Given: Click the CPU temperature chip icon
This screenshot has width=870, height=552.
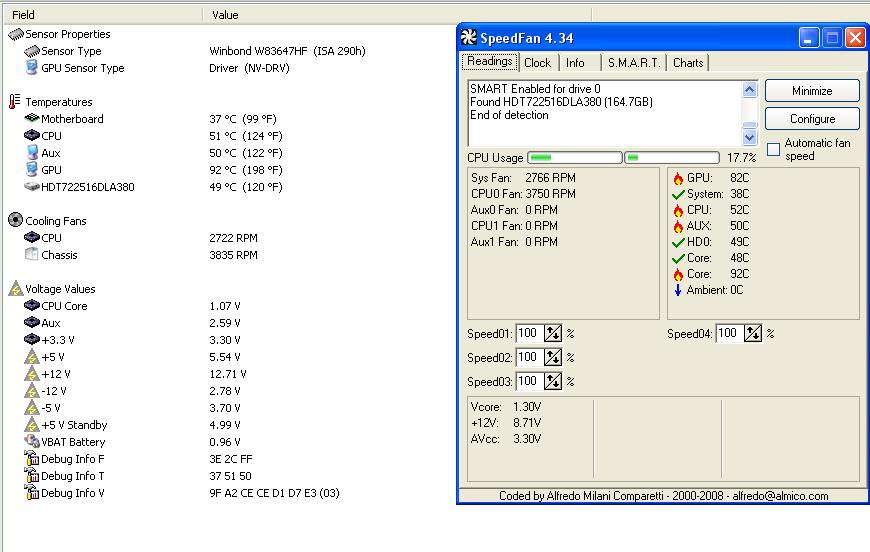Looking at the screenshot, I should coord(32,135).
